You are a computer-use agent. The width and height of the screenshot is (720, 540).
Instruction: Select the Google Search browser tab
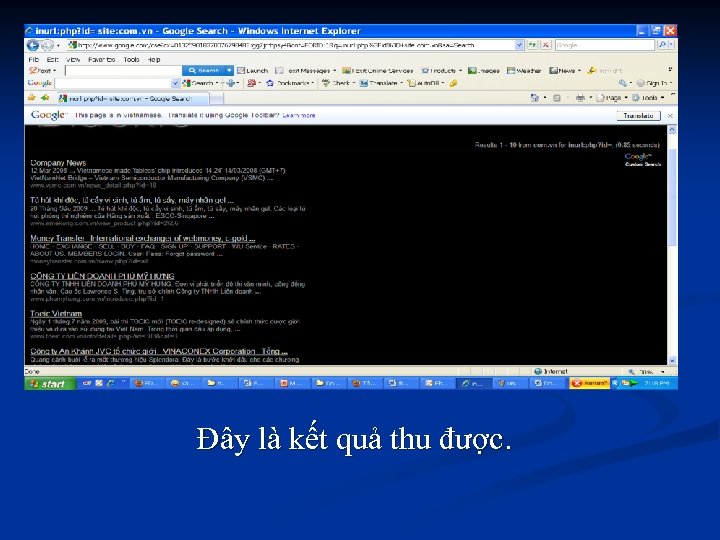[132, 98]
